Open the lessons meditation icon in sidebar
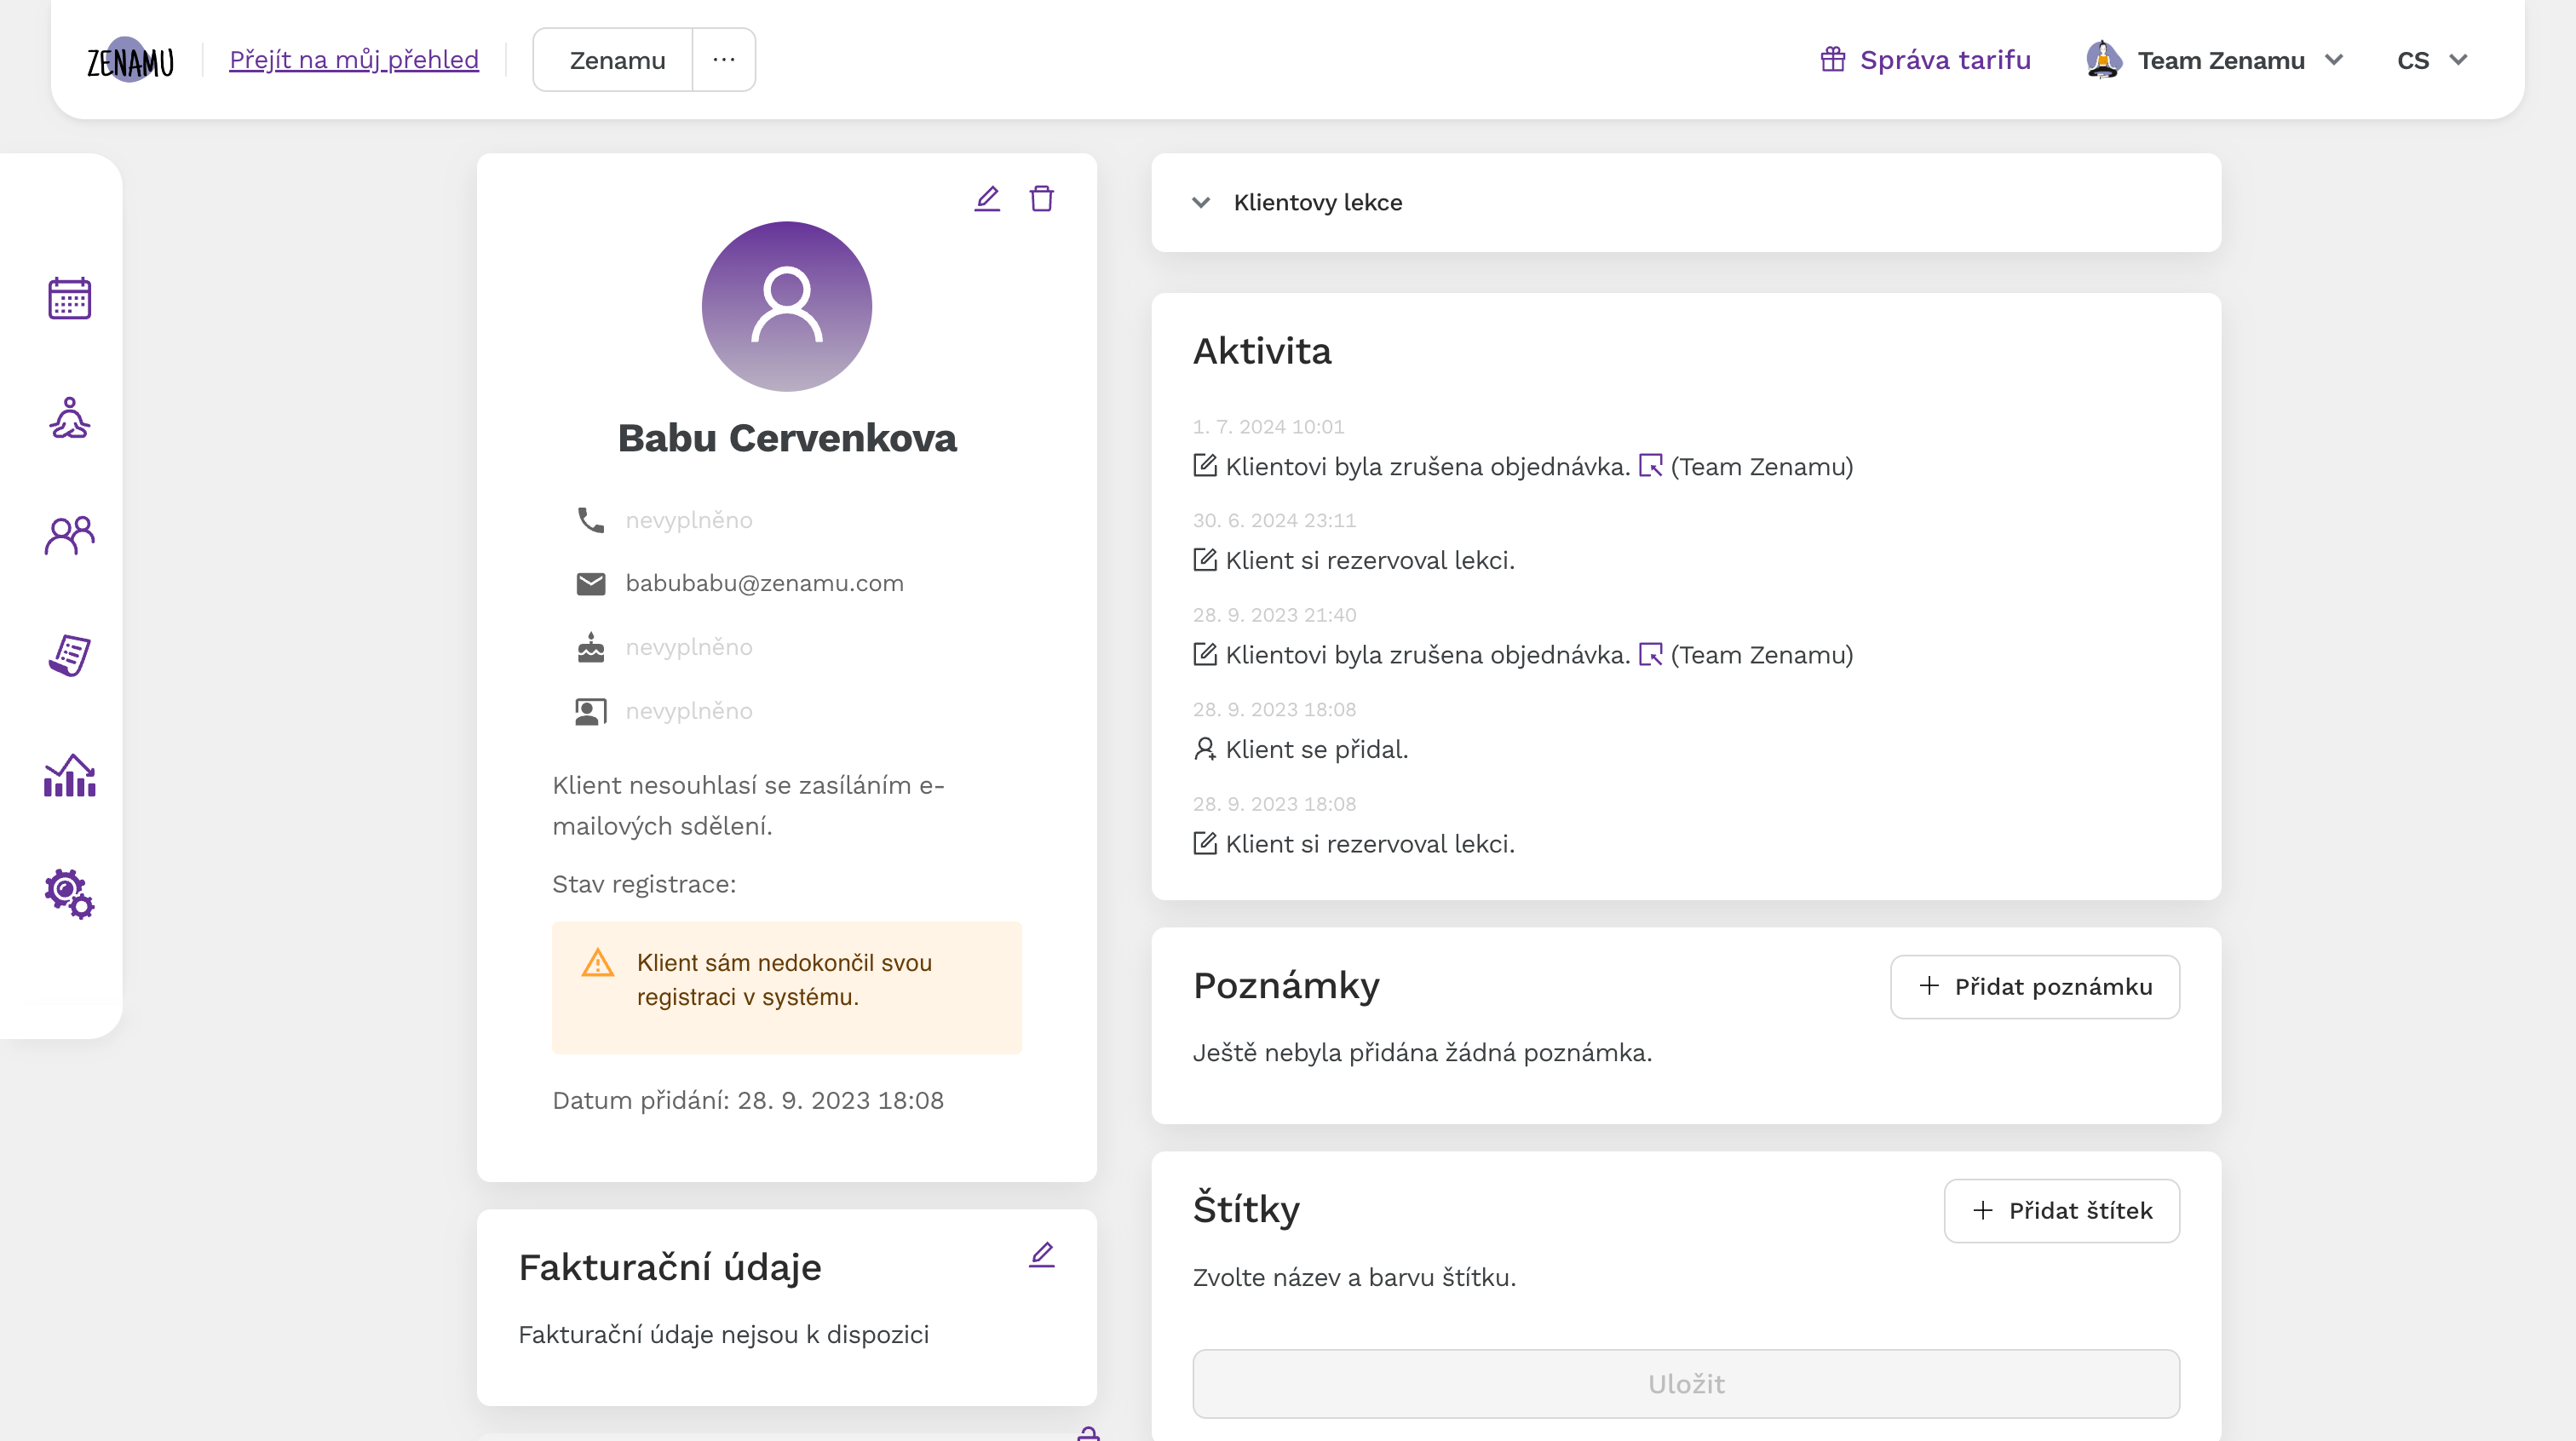This screenshot has height=1441, width=2576. (69, 417)
